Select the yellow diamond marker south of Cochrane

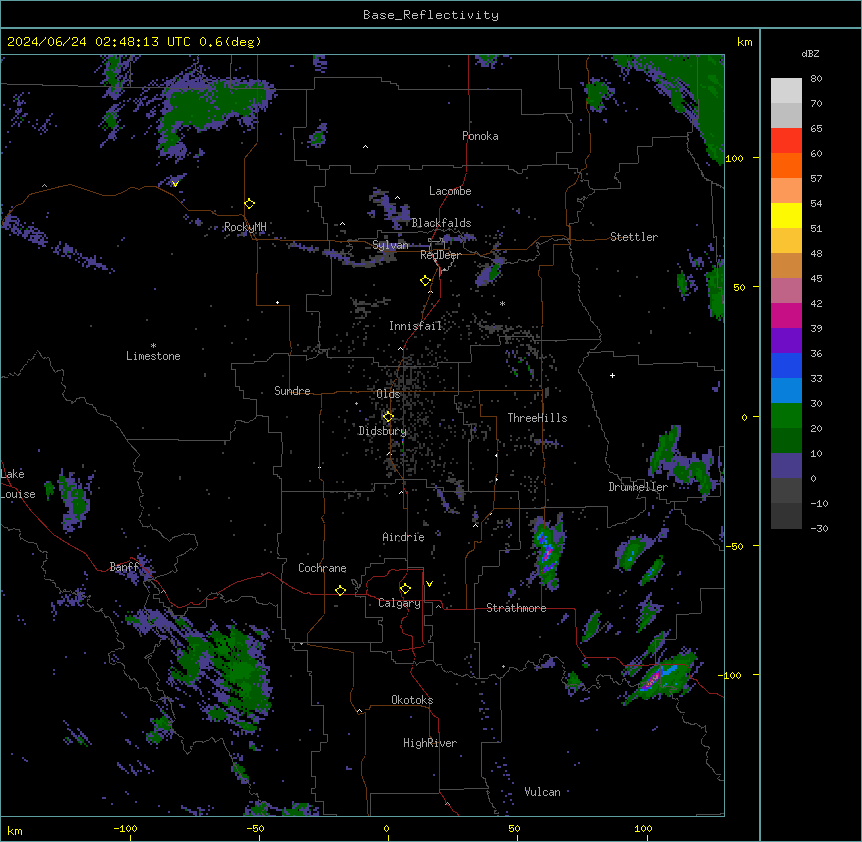click(340, 591)
